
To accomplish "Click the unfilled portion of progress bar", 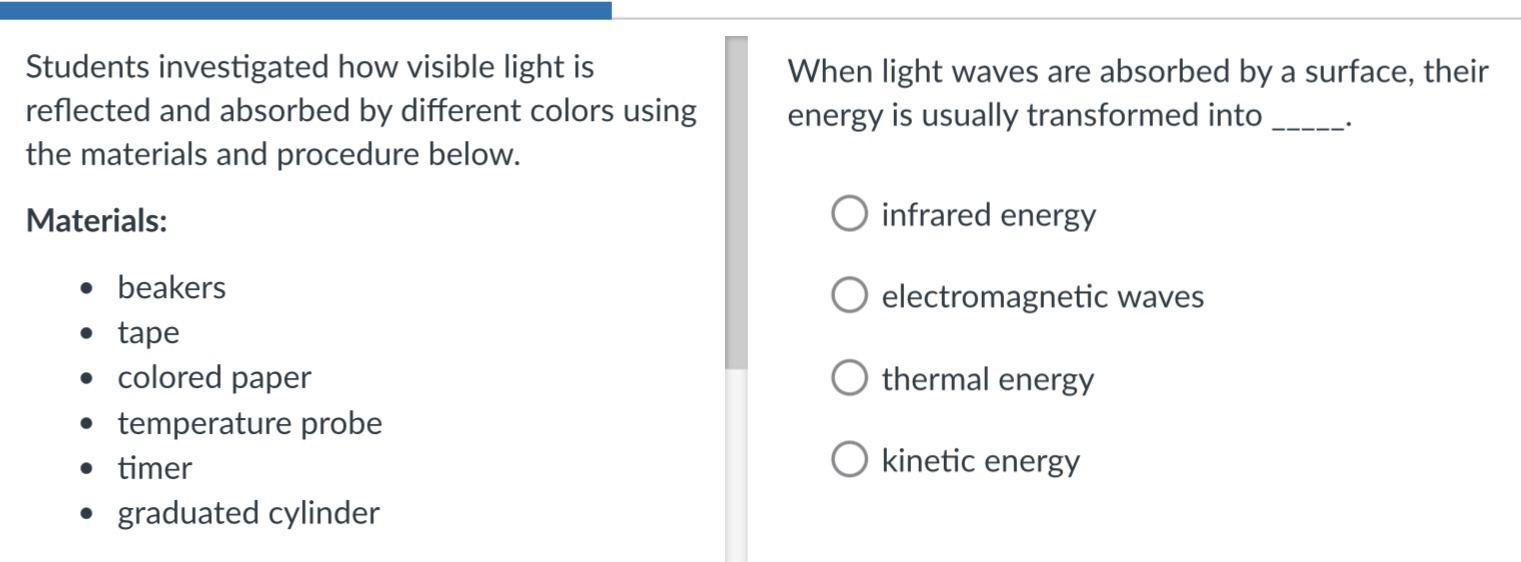I will point(1066,17).
